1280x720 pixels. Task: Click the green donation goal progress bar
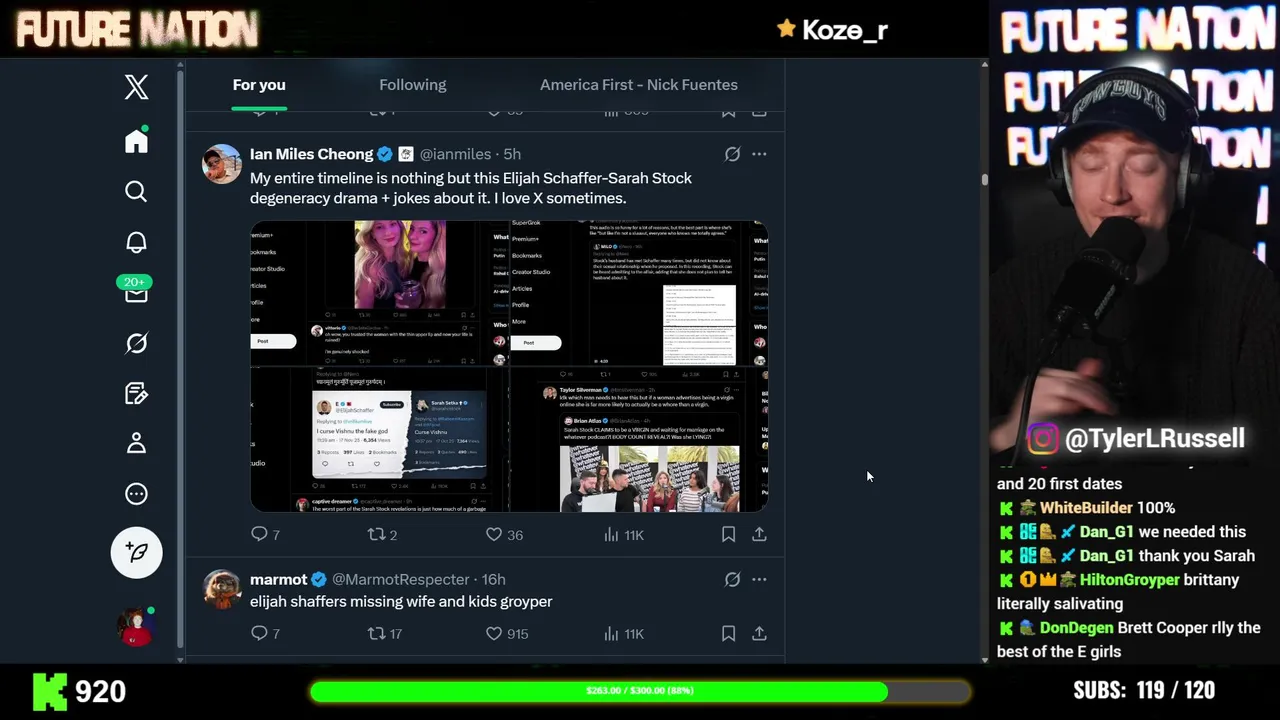(639, 691)
